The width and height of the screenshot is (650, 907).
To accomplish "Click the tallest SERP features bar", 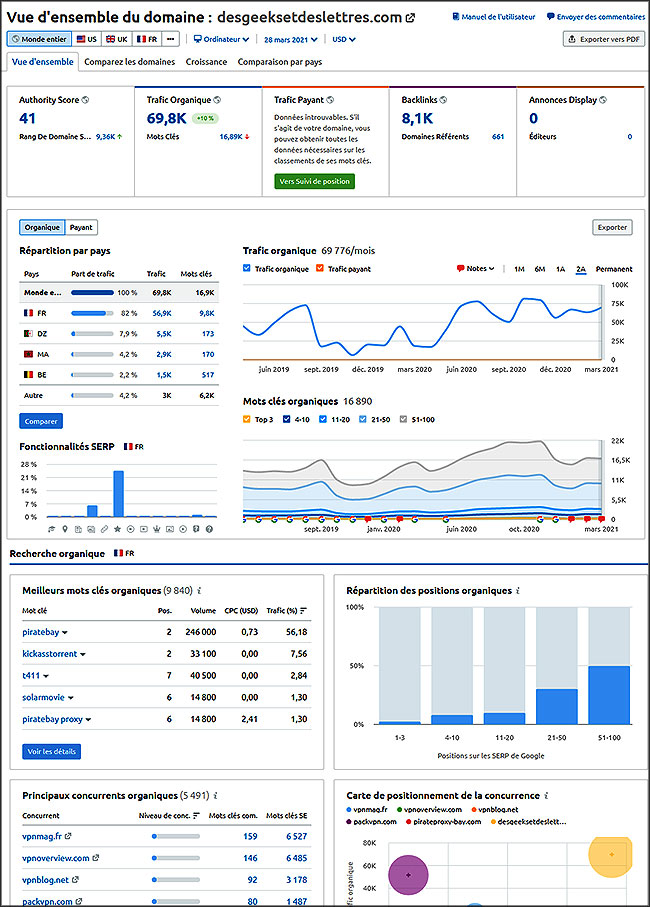I will tap(119, 493).
